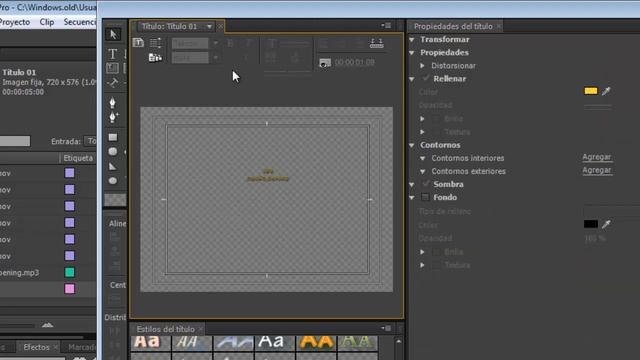Select the Path Type tool
The height and width of the screenshot is (360, 640).
coord(113,83)
